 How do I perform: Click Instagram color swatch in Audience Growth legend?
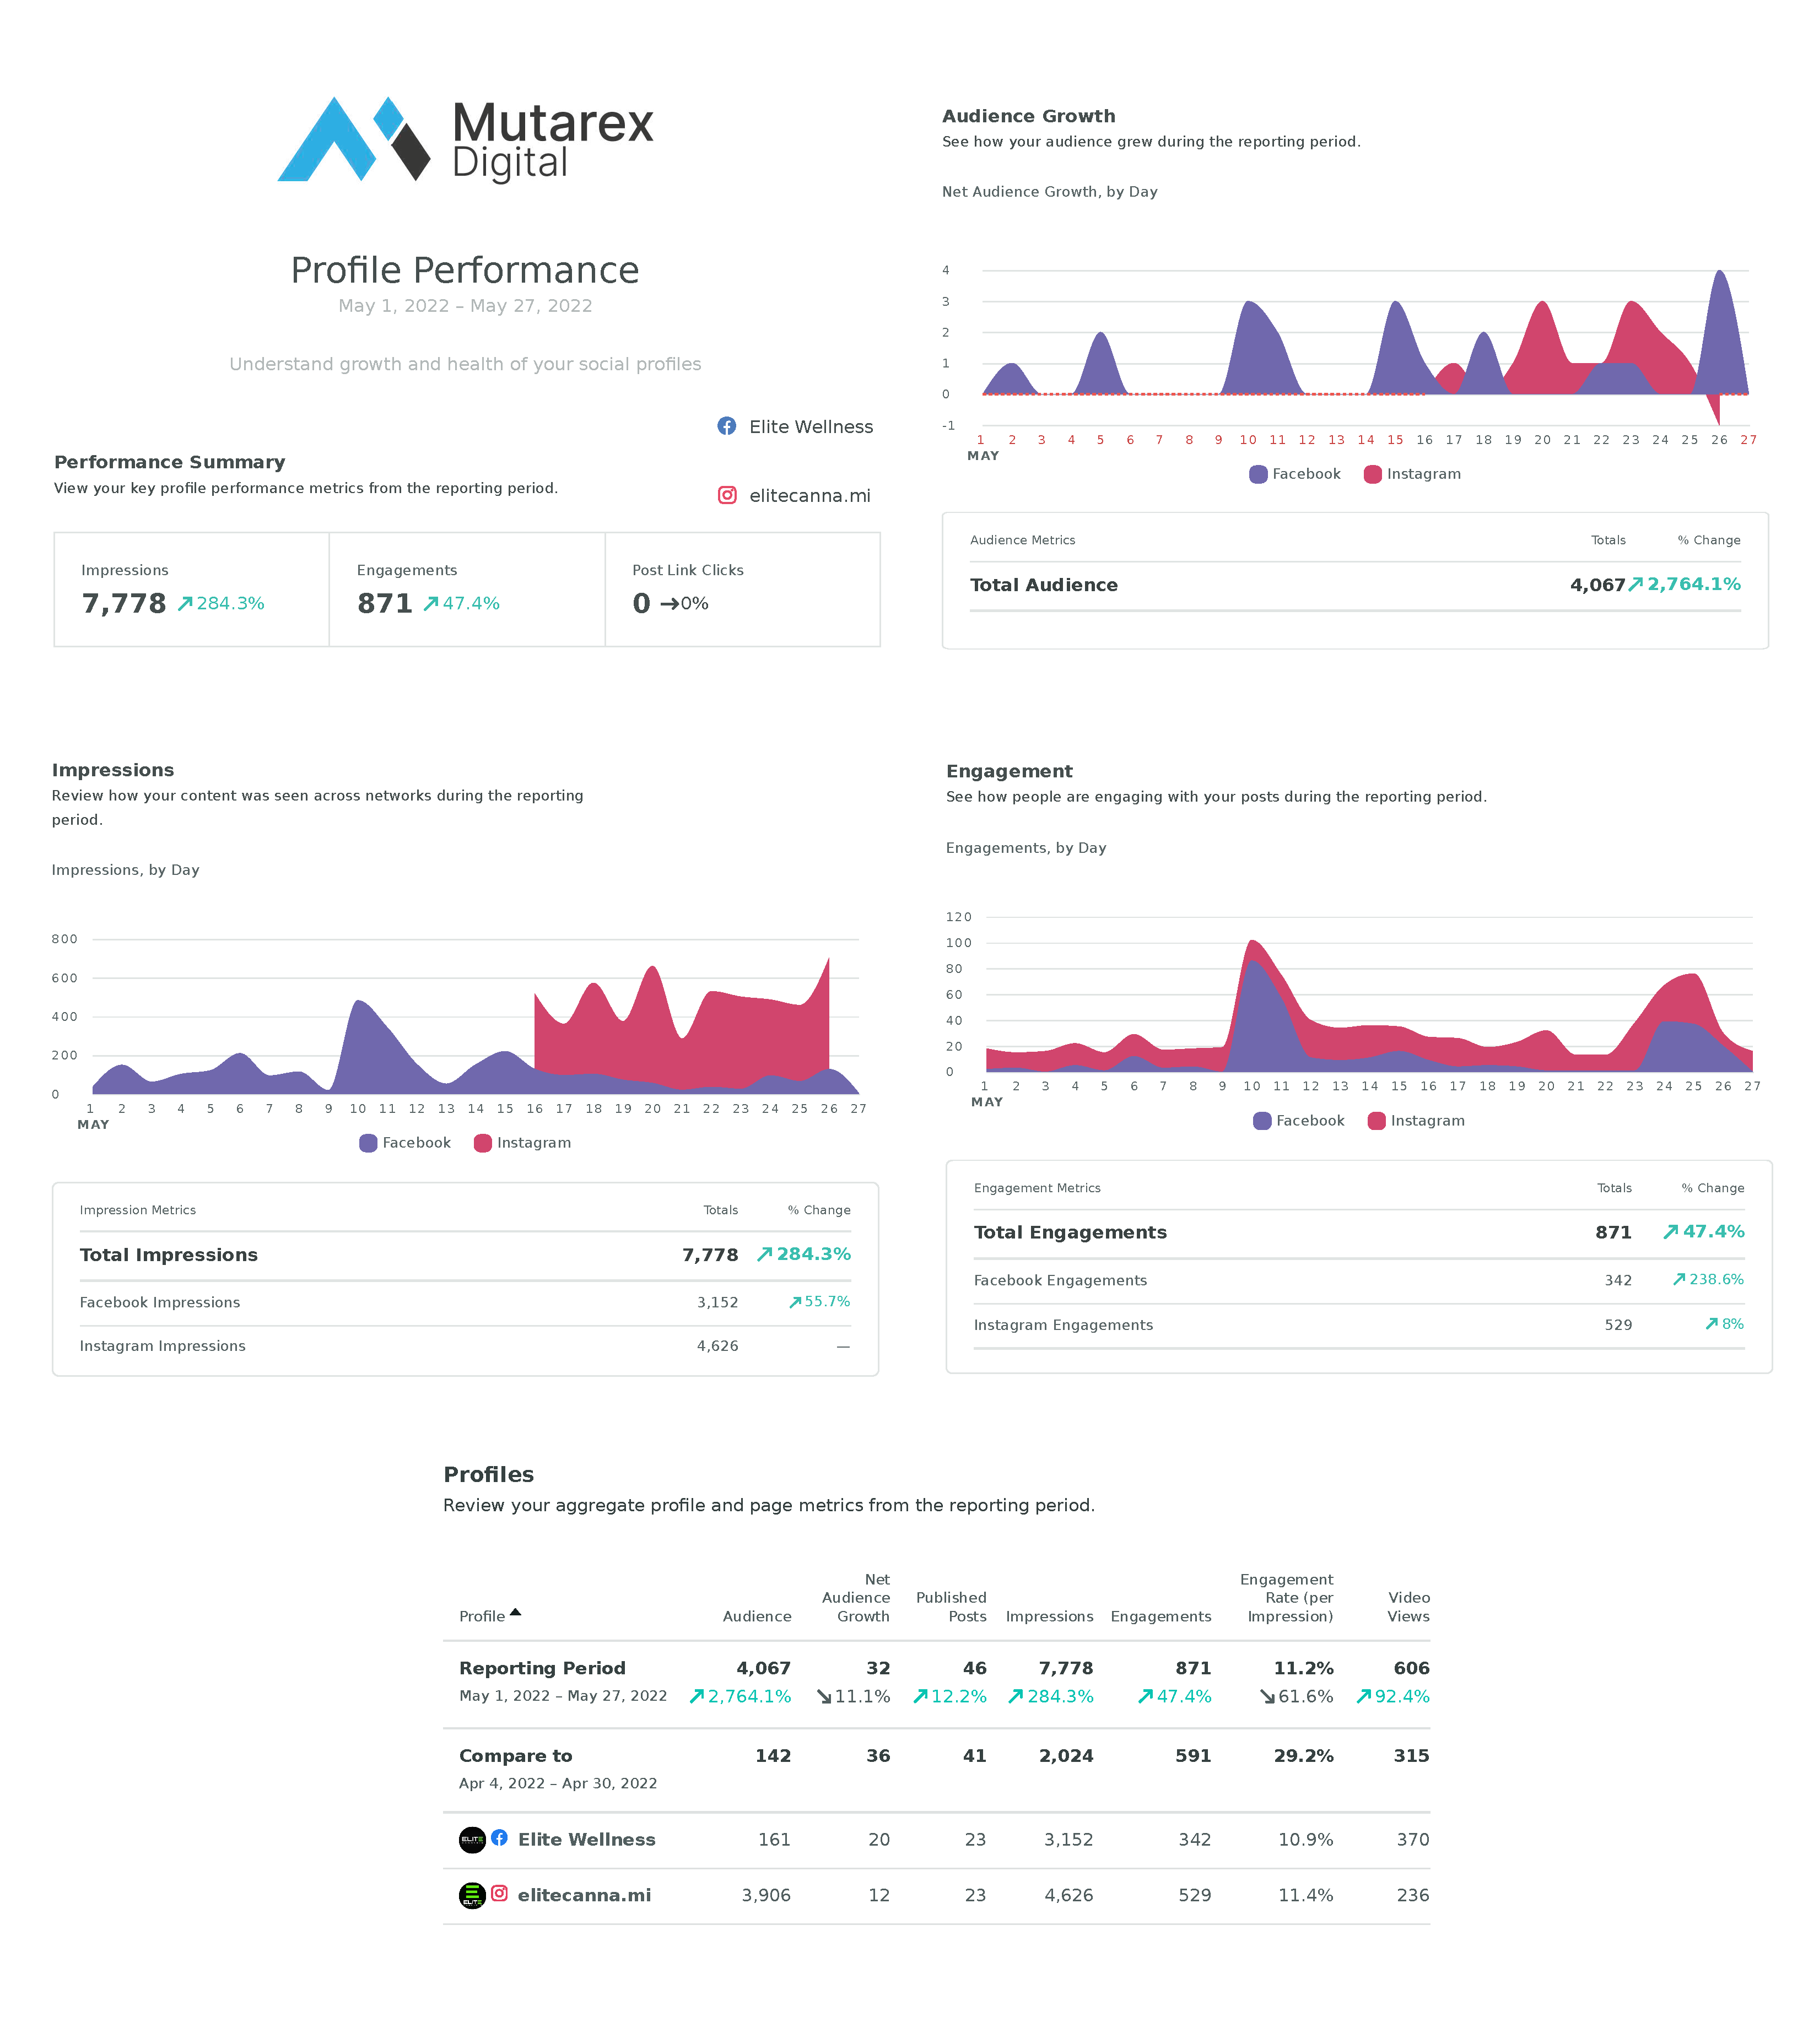coord(1372,474)
